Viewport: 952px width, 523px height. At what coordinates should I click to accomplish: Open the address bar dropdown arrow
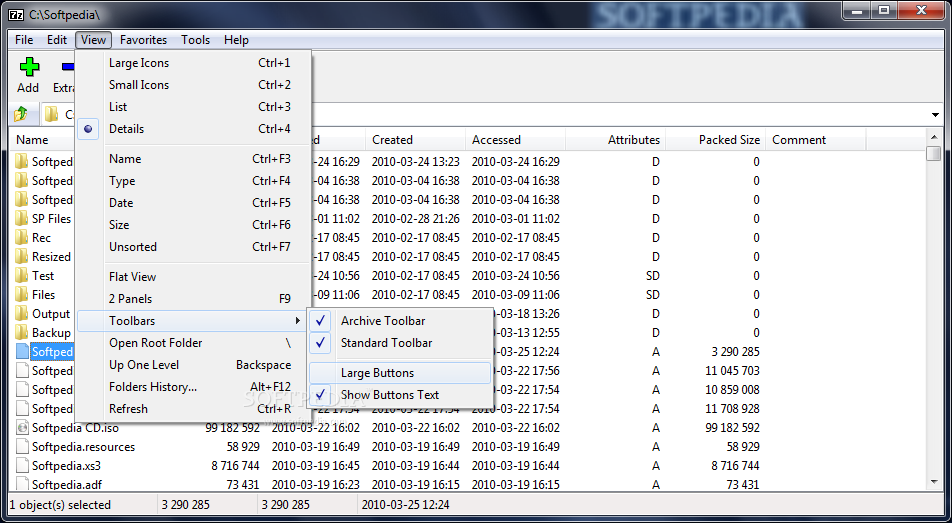click(x=935, y=115)
